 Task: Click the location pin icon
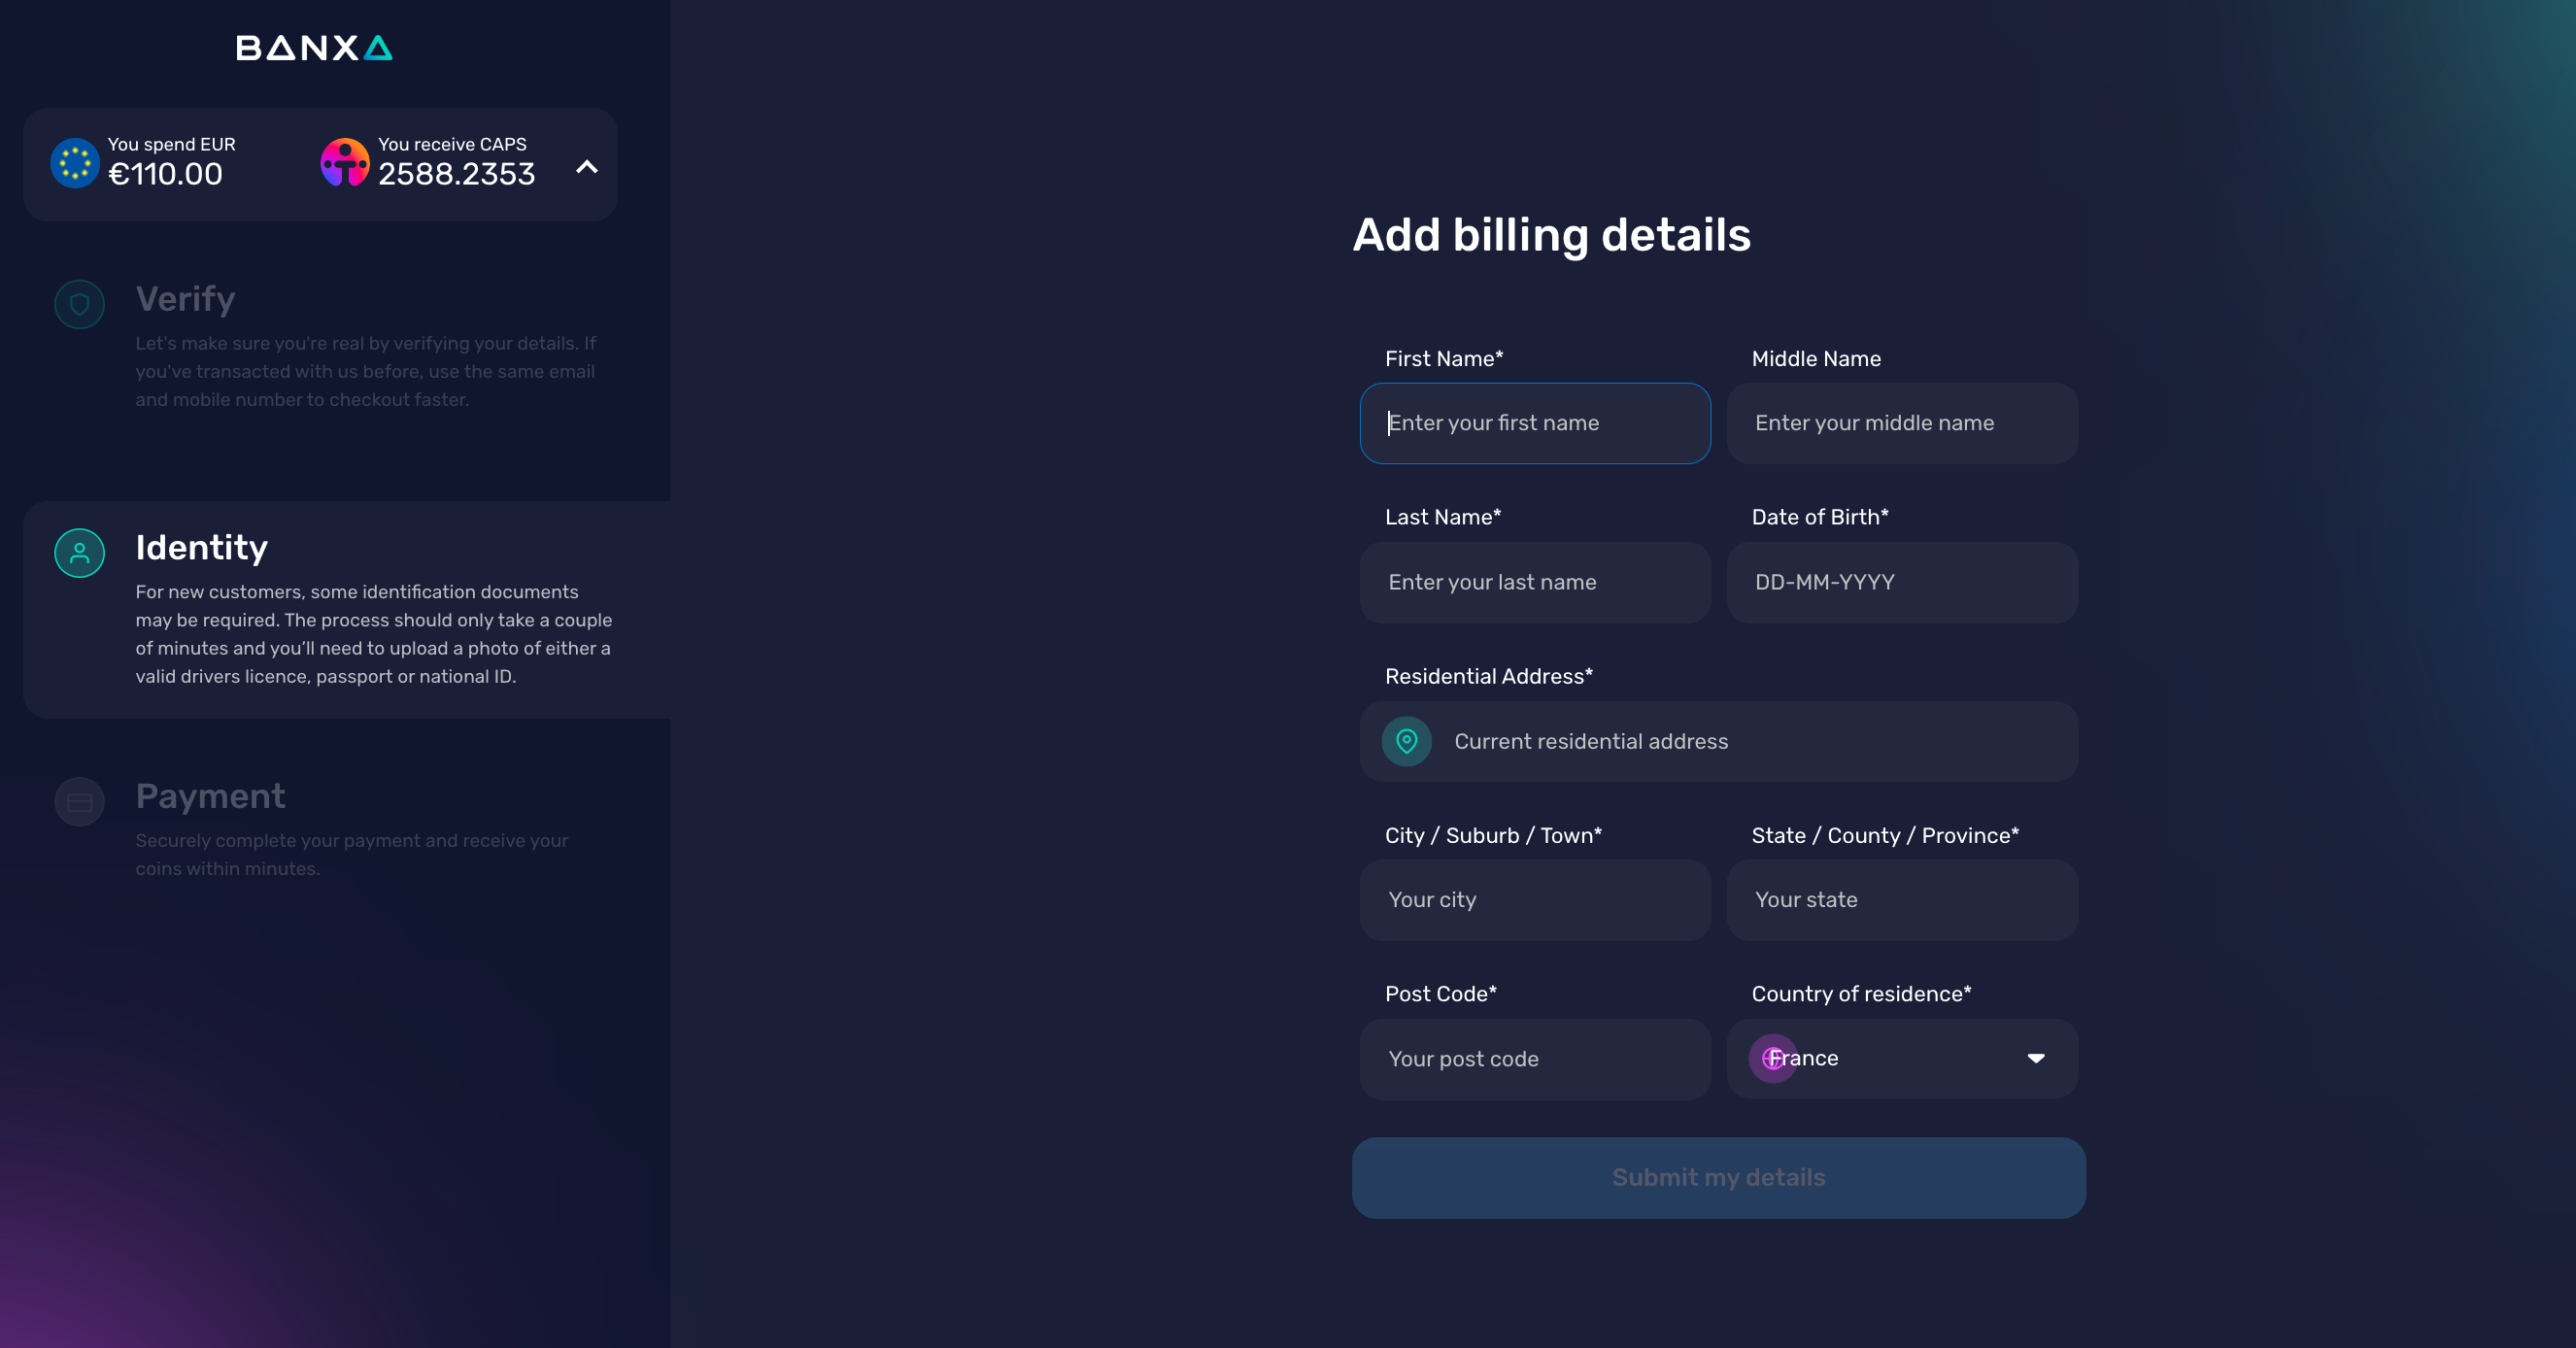(x=1406, y=741)
